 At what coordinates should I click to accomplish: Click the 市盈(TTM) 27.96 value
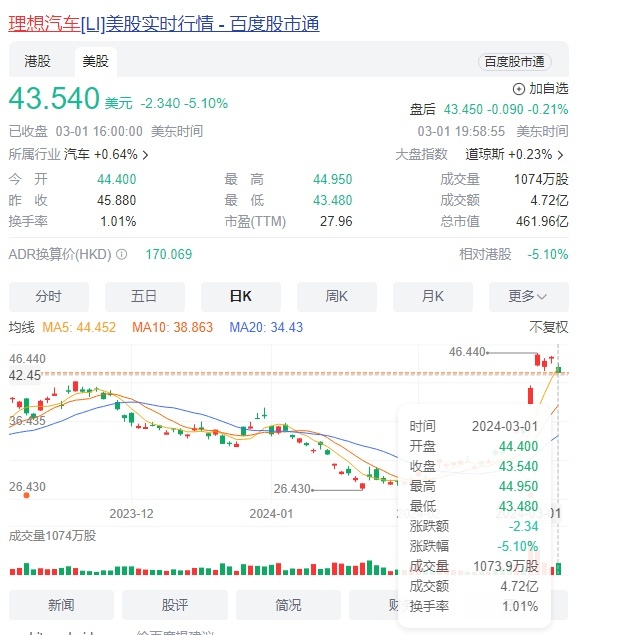click(x=336, y=222)
